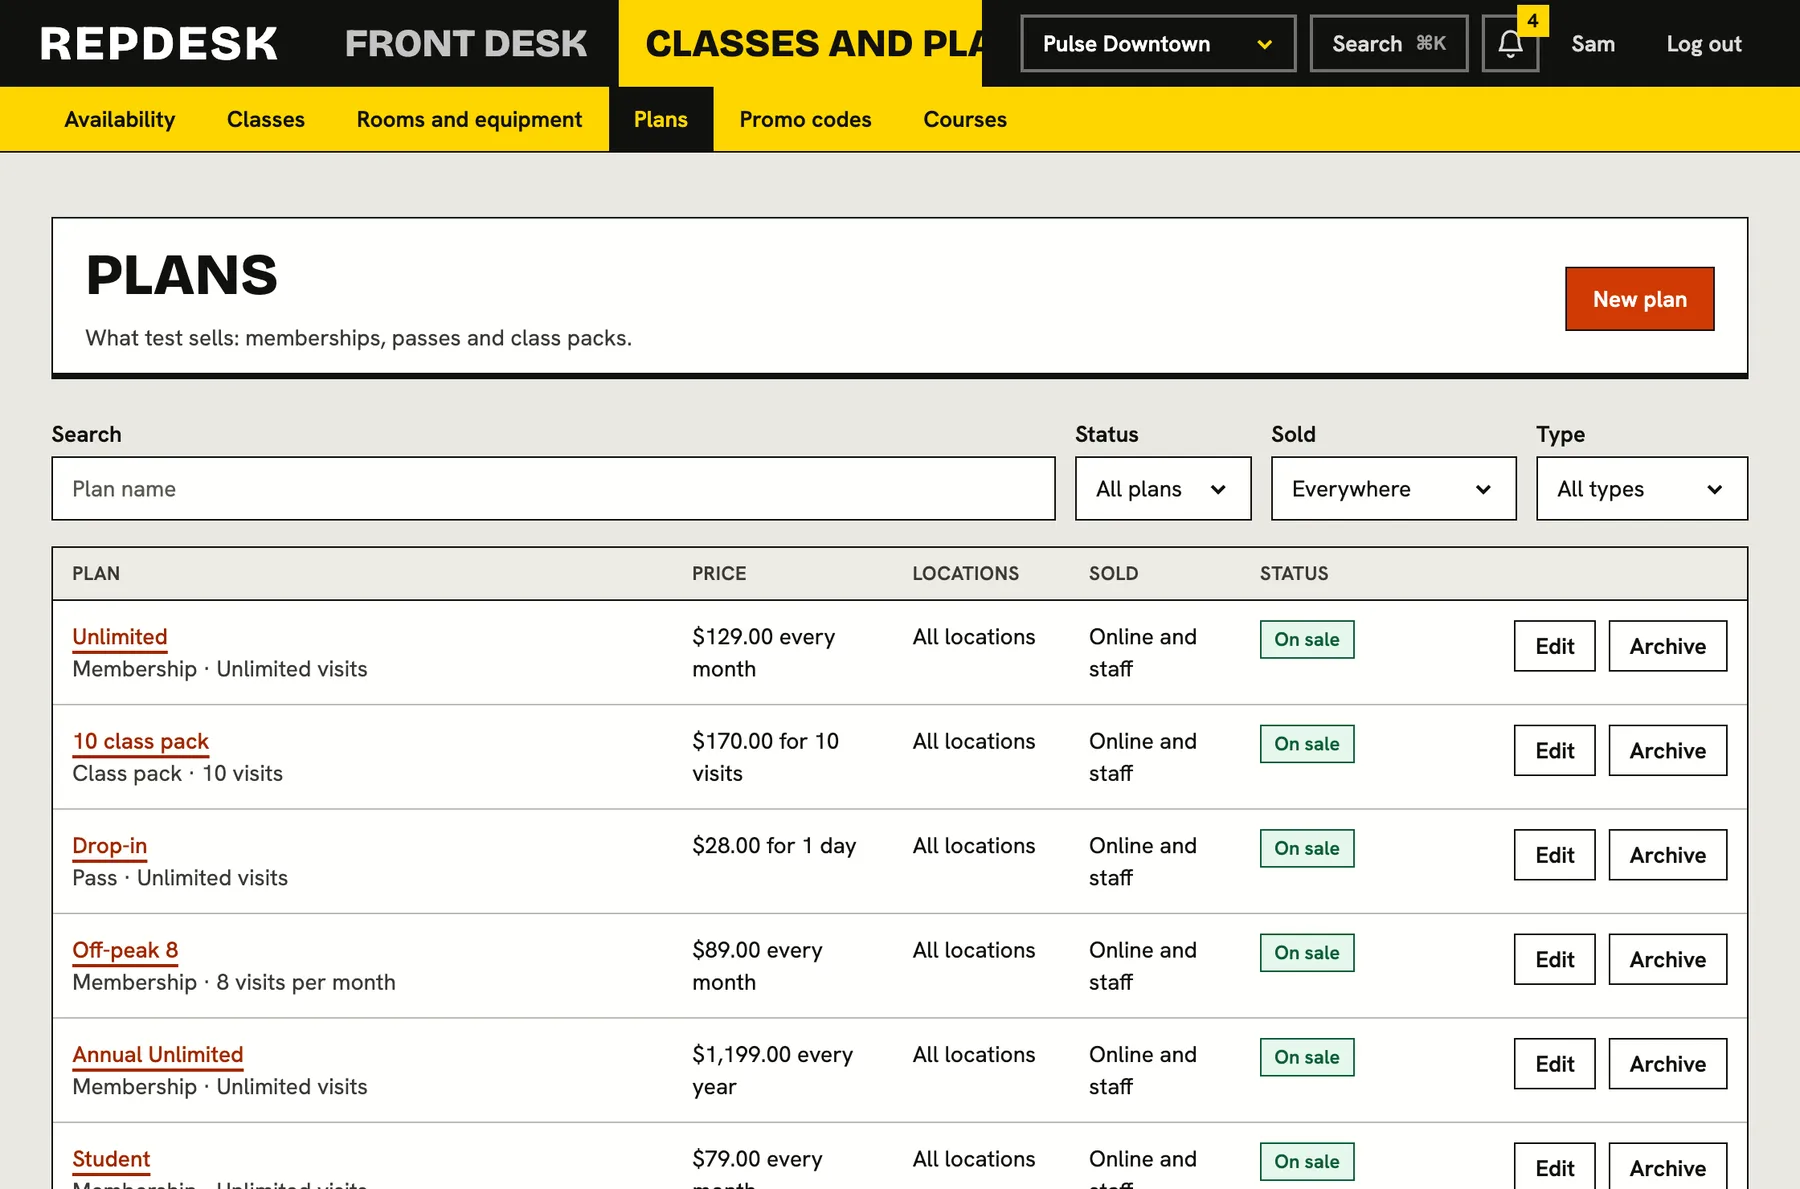Click the notification count badge 4
Image resolution: width=1800 pixels, height=1189 pixels.
coord(1533,21)
